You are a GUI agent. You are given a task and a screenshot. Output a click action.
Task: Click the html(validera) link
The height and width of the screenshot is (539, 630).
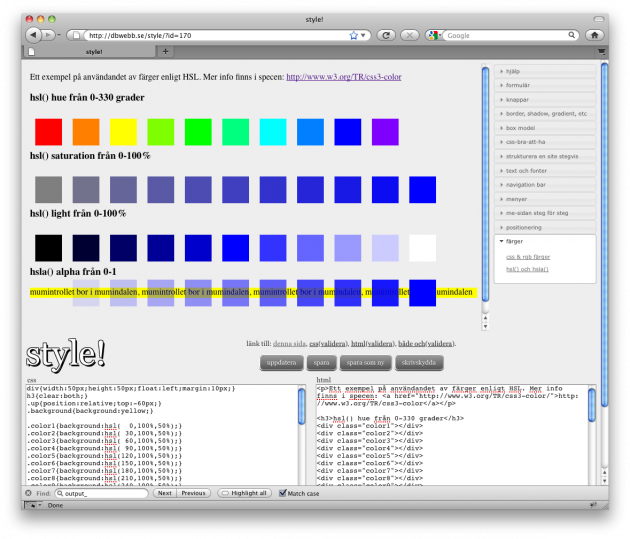(x=374, y=343)
